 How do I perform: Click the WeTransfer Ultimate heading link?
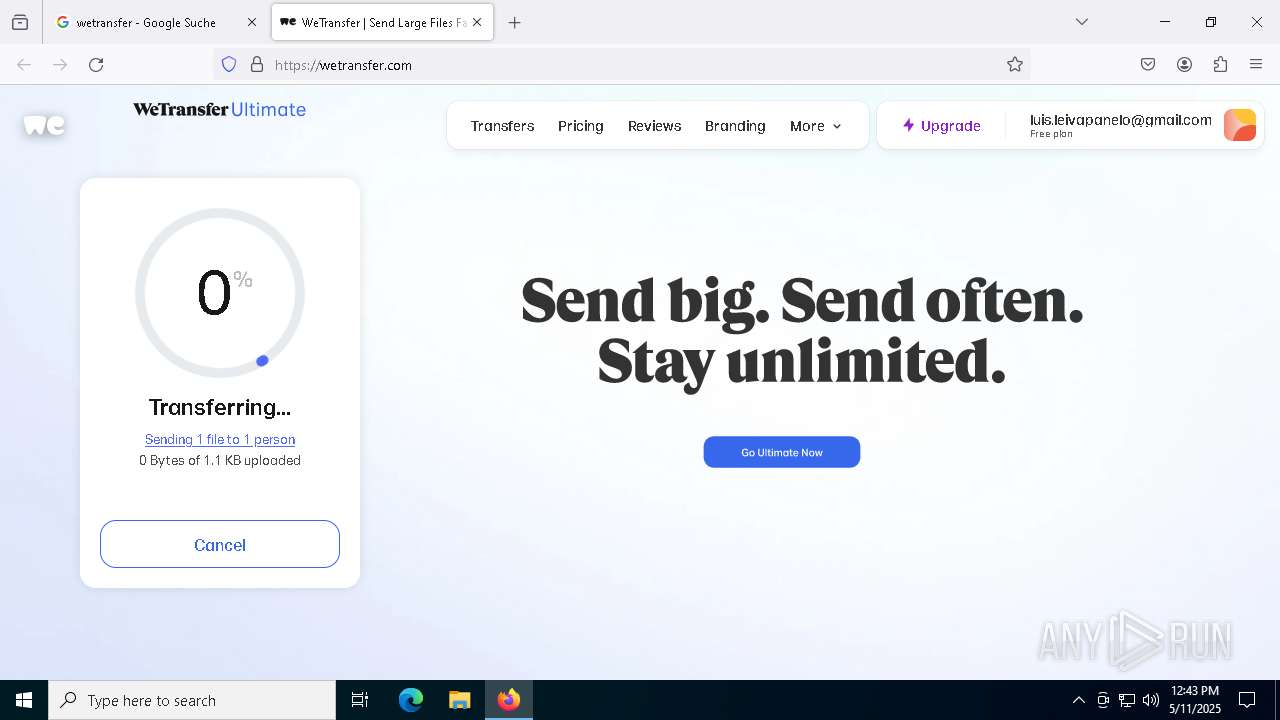220,110
